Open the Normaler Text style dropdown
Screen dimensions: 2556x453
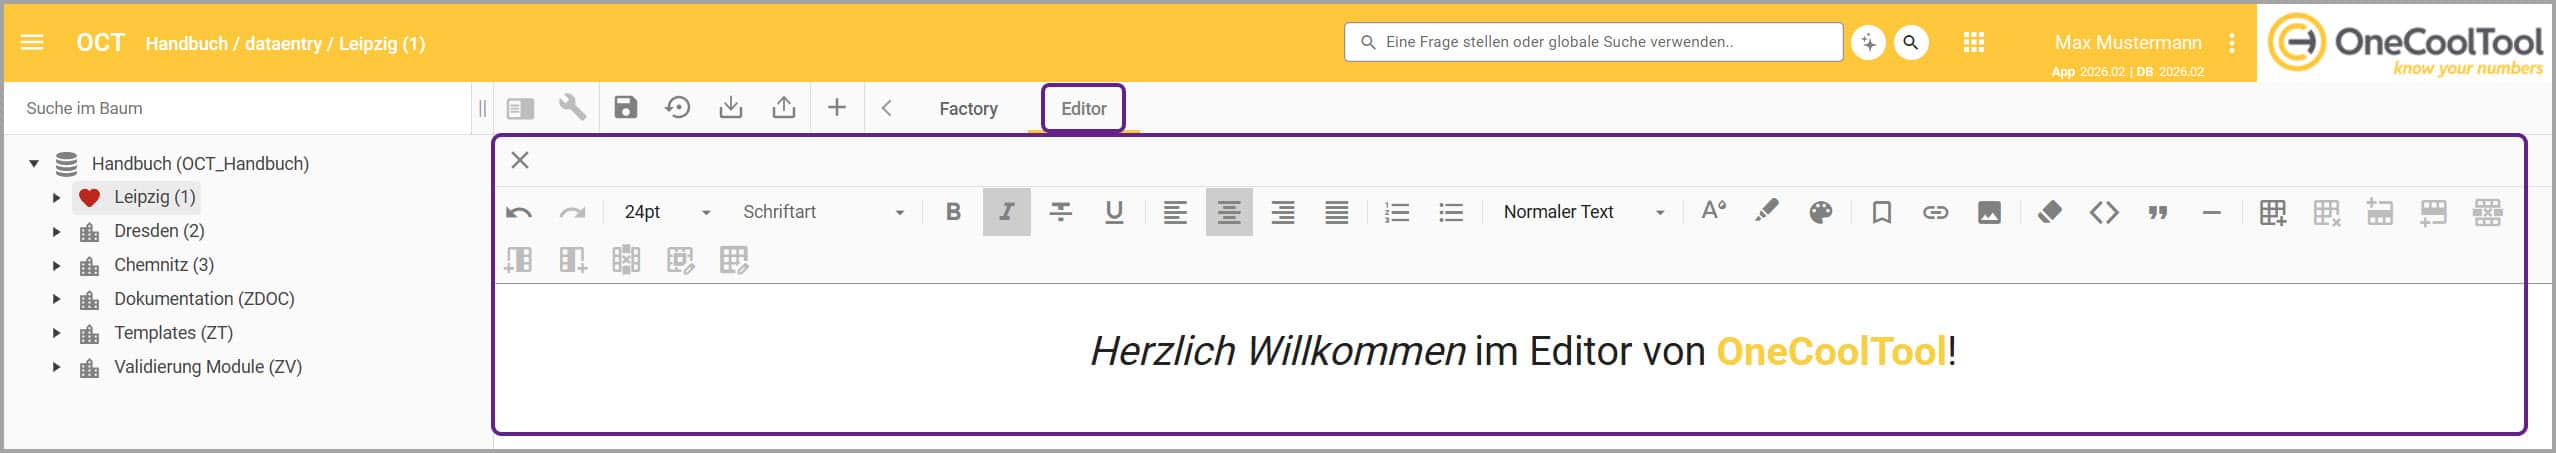[1584, 212]
